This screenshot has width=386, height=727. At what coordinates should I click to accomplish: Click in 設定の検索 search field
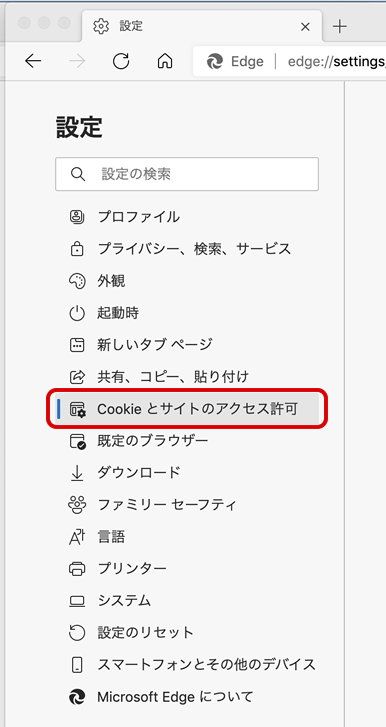pyautogui.click(x=187, y=174)
